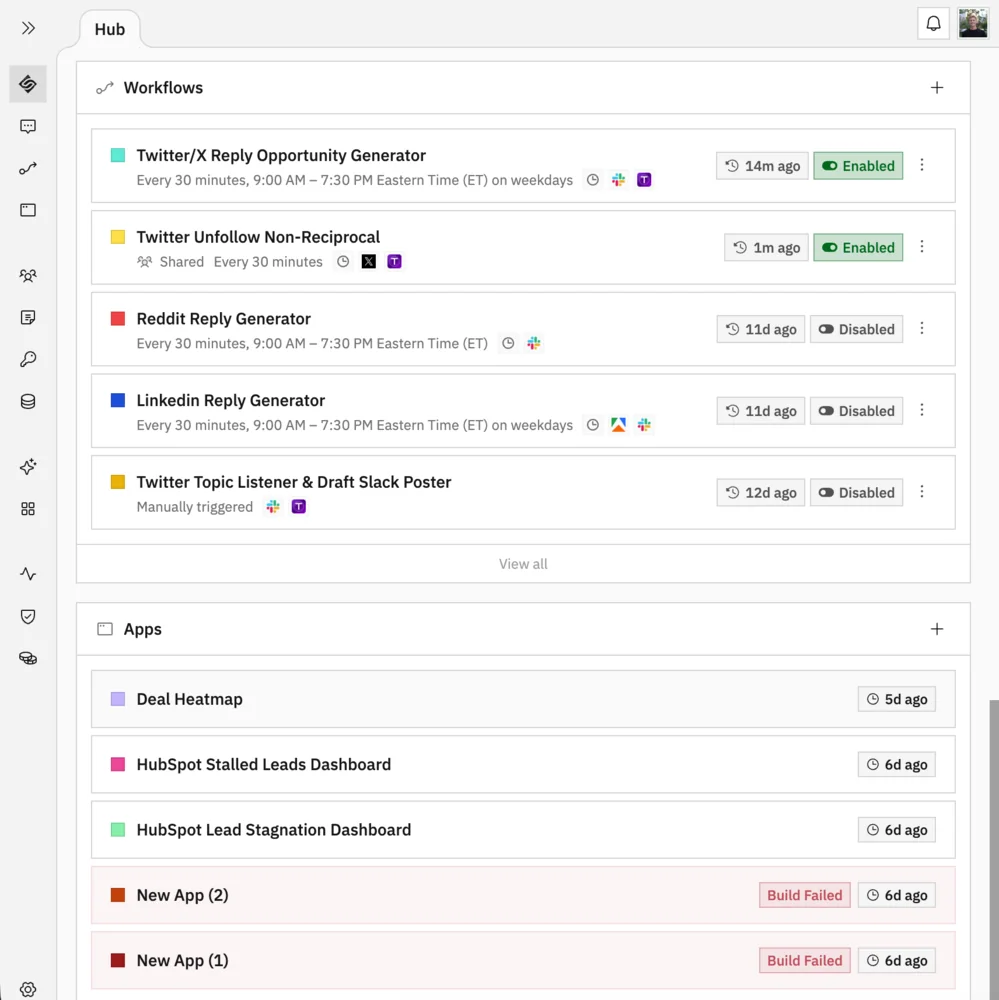Open the Hub home logo icon in sidebar
The image size is (999, 1000).
click(x=28, y=84)
